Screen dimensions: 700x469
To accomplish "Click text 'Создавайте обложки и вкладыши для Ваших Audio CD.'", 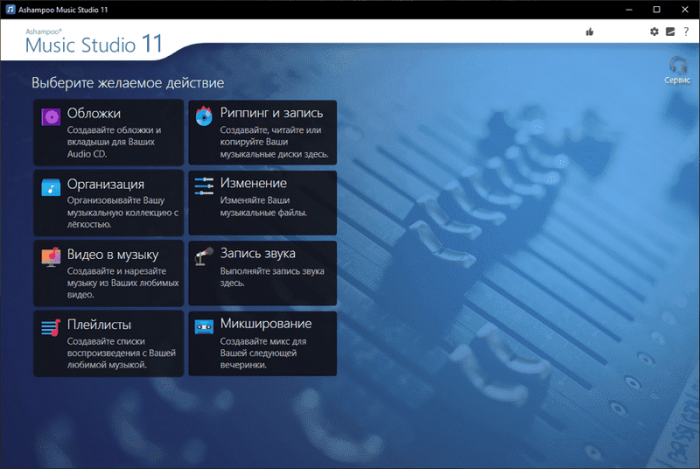I will click(x=114, y=142).
